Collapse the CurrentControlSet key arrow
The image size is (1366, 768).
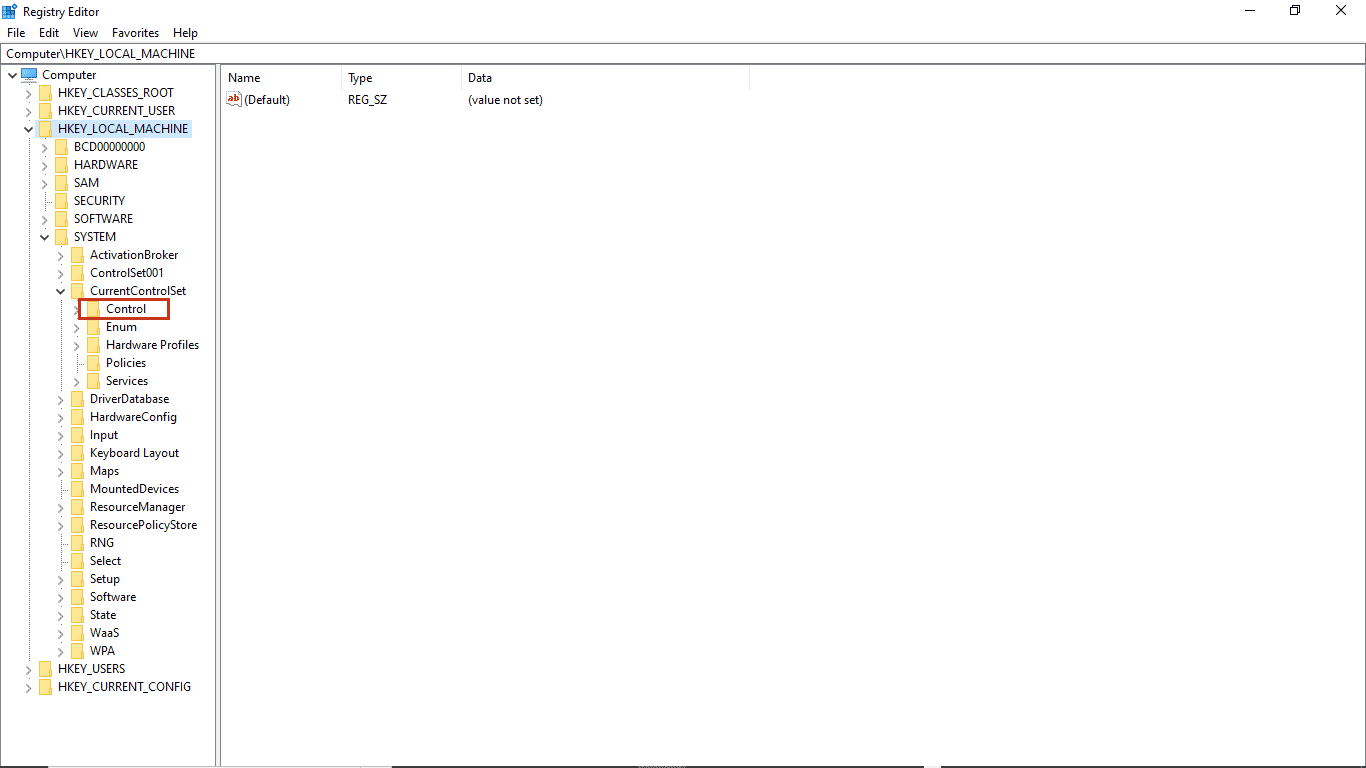pos(60,291)
